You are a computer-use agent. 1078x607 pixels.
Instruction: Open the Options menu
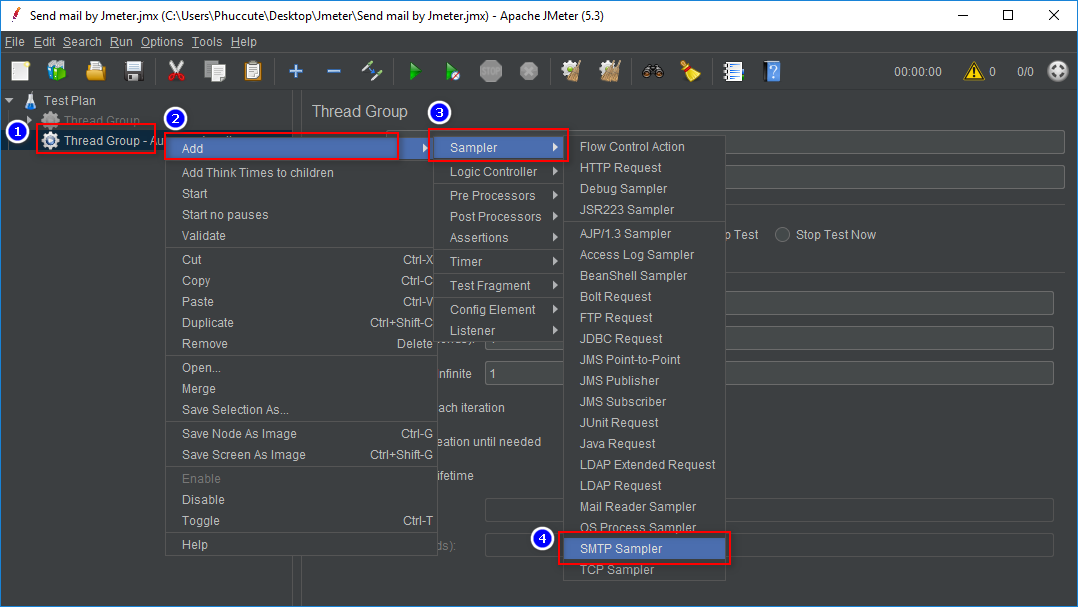[162, 42]
